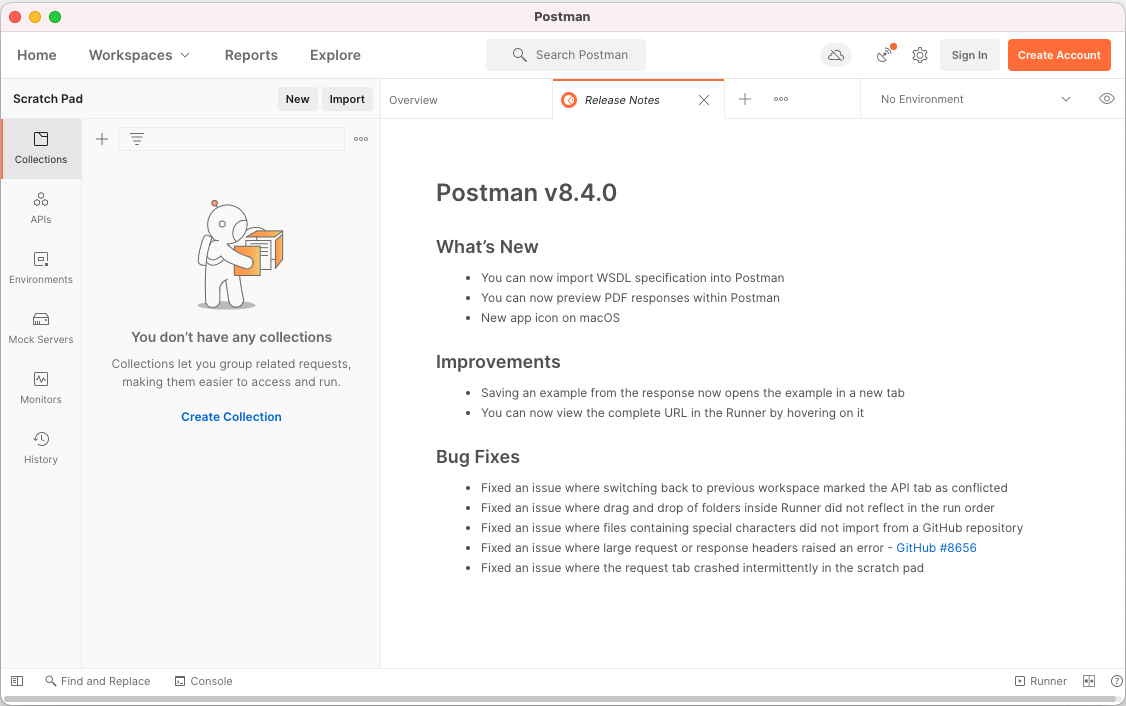Select the Release Notes tab

click(x=622, y=100)
